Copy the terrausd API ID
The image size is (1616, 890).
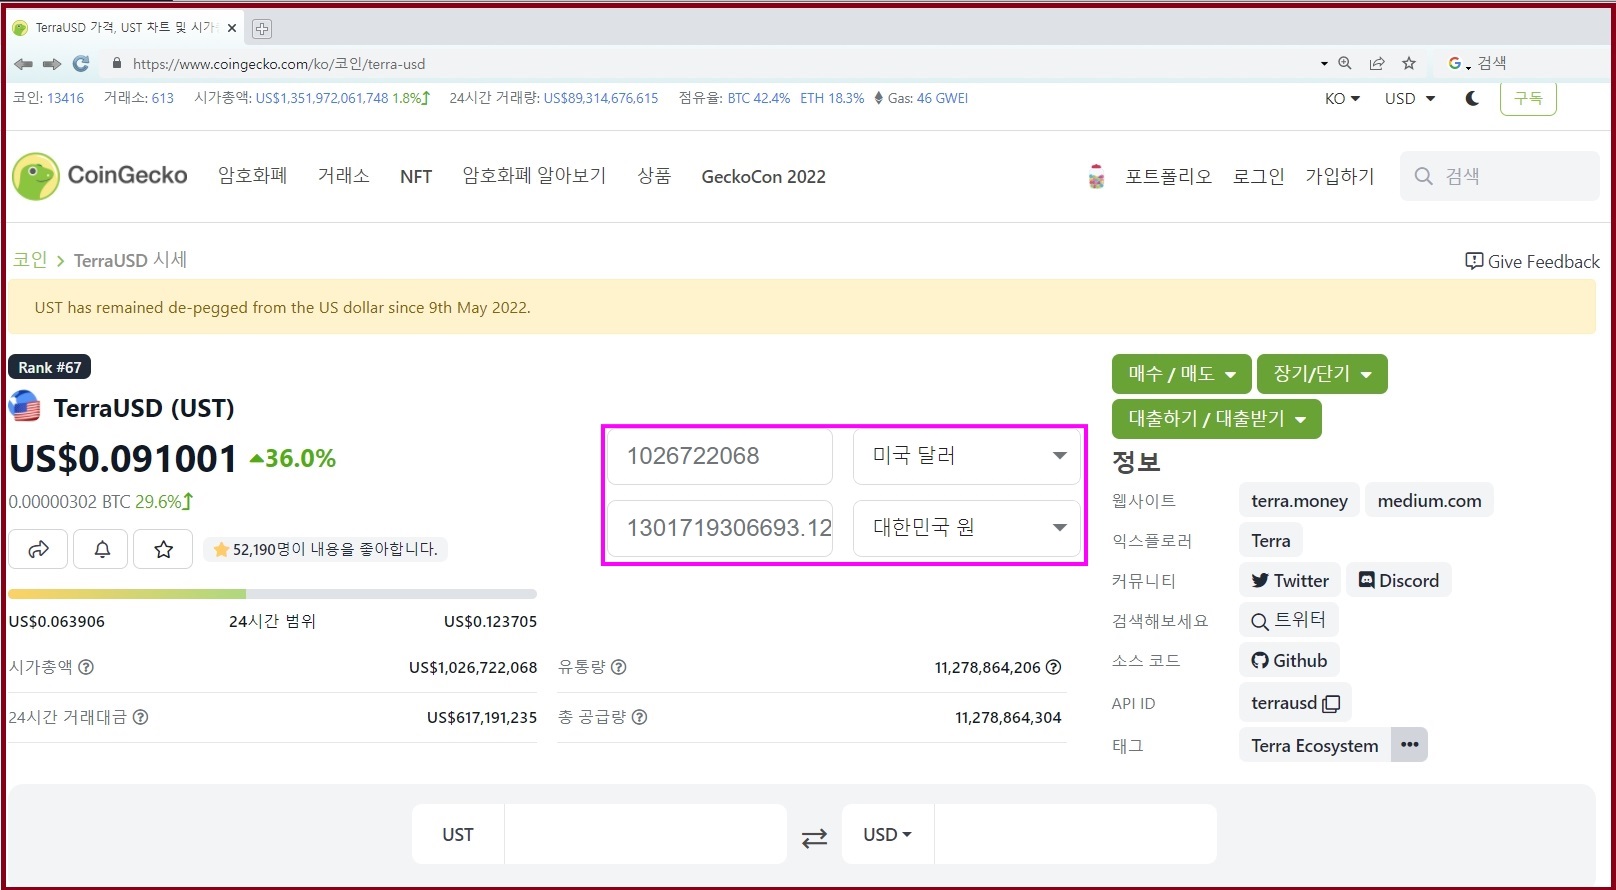[x=1331, y=703]
